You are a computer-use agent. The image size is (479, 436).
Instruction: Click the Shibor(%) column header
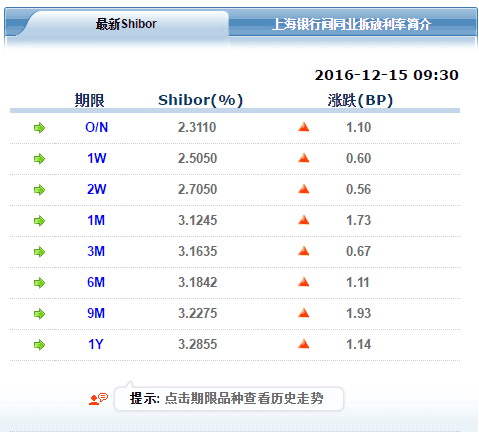(x=200, y=100)
